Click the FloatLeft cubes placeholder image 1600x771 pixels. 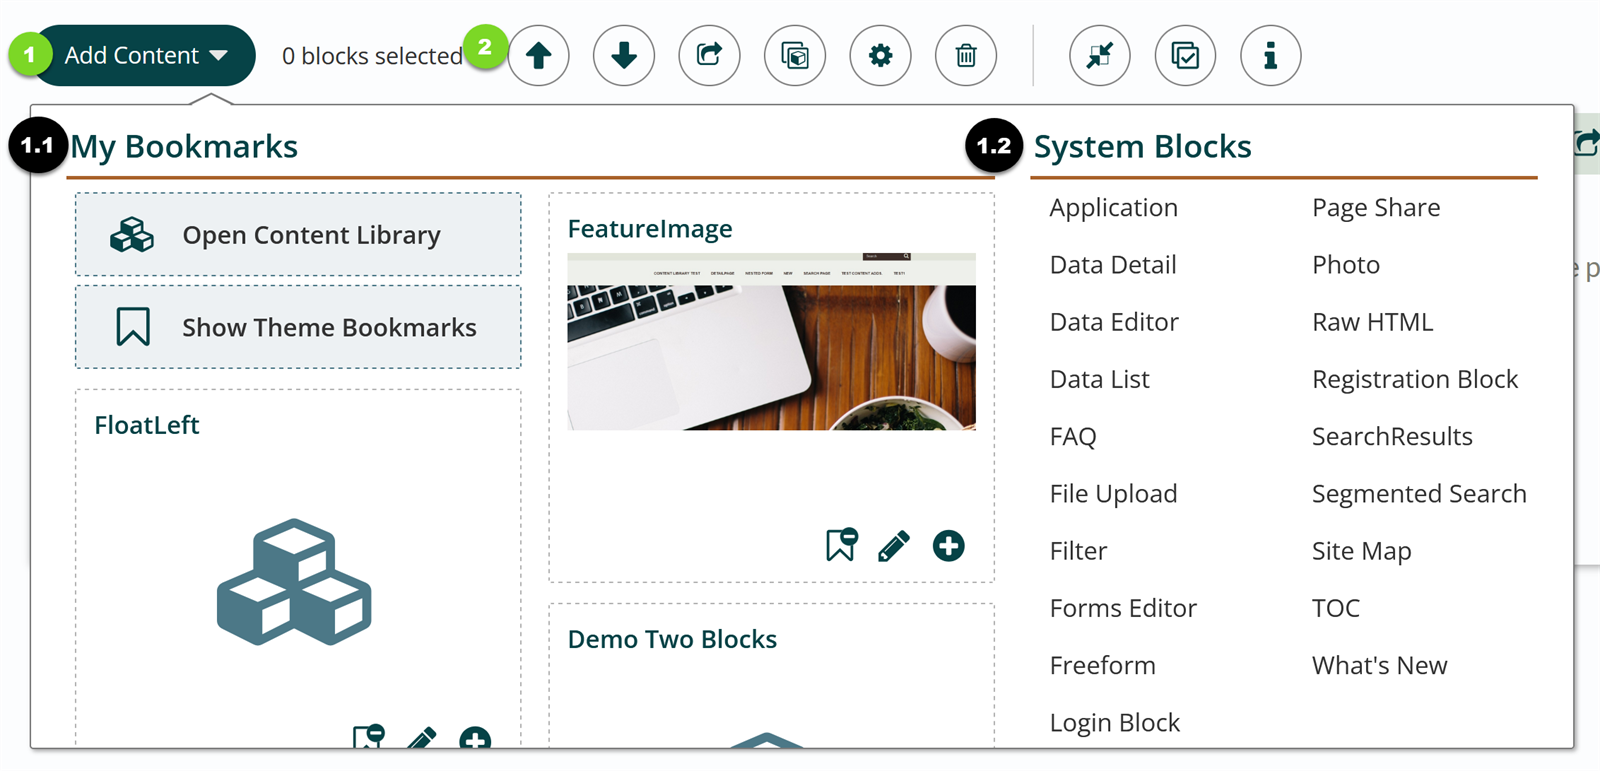pyautogui.click(x=294, y=581)
